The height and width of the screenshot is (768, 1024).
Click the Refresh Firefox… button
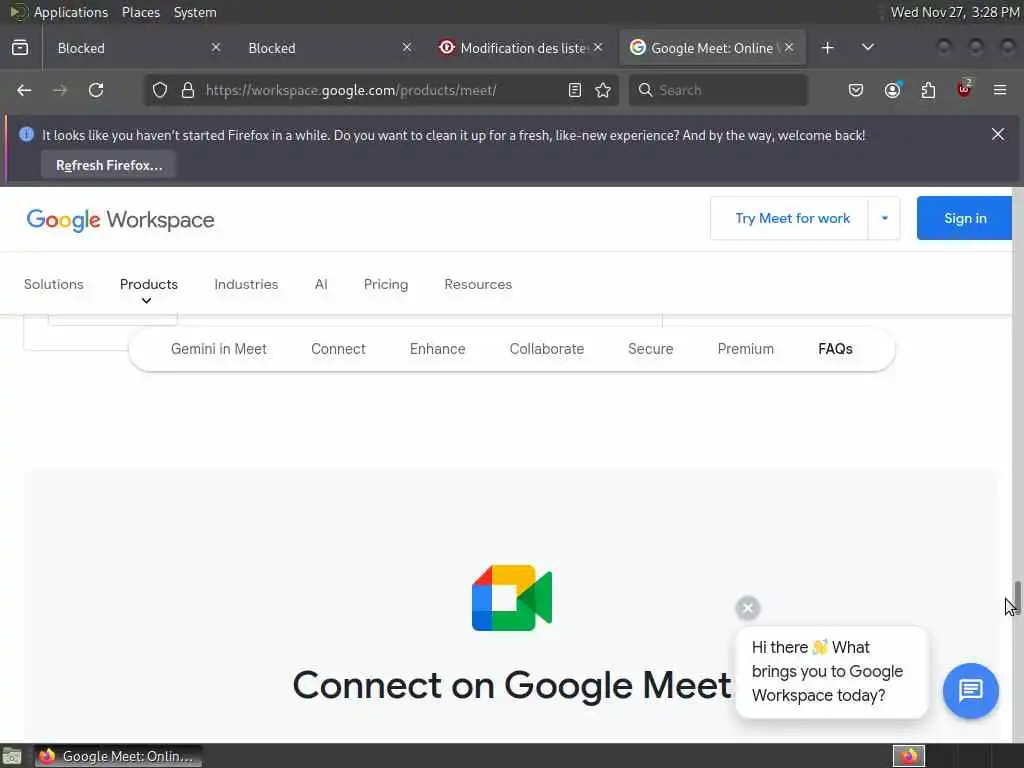pos(108,165)
